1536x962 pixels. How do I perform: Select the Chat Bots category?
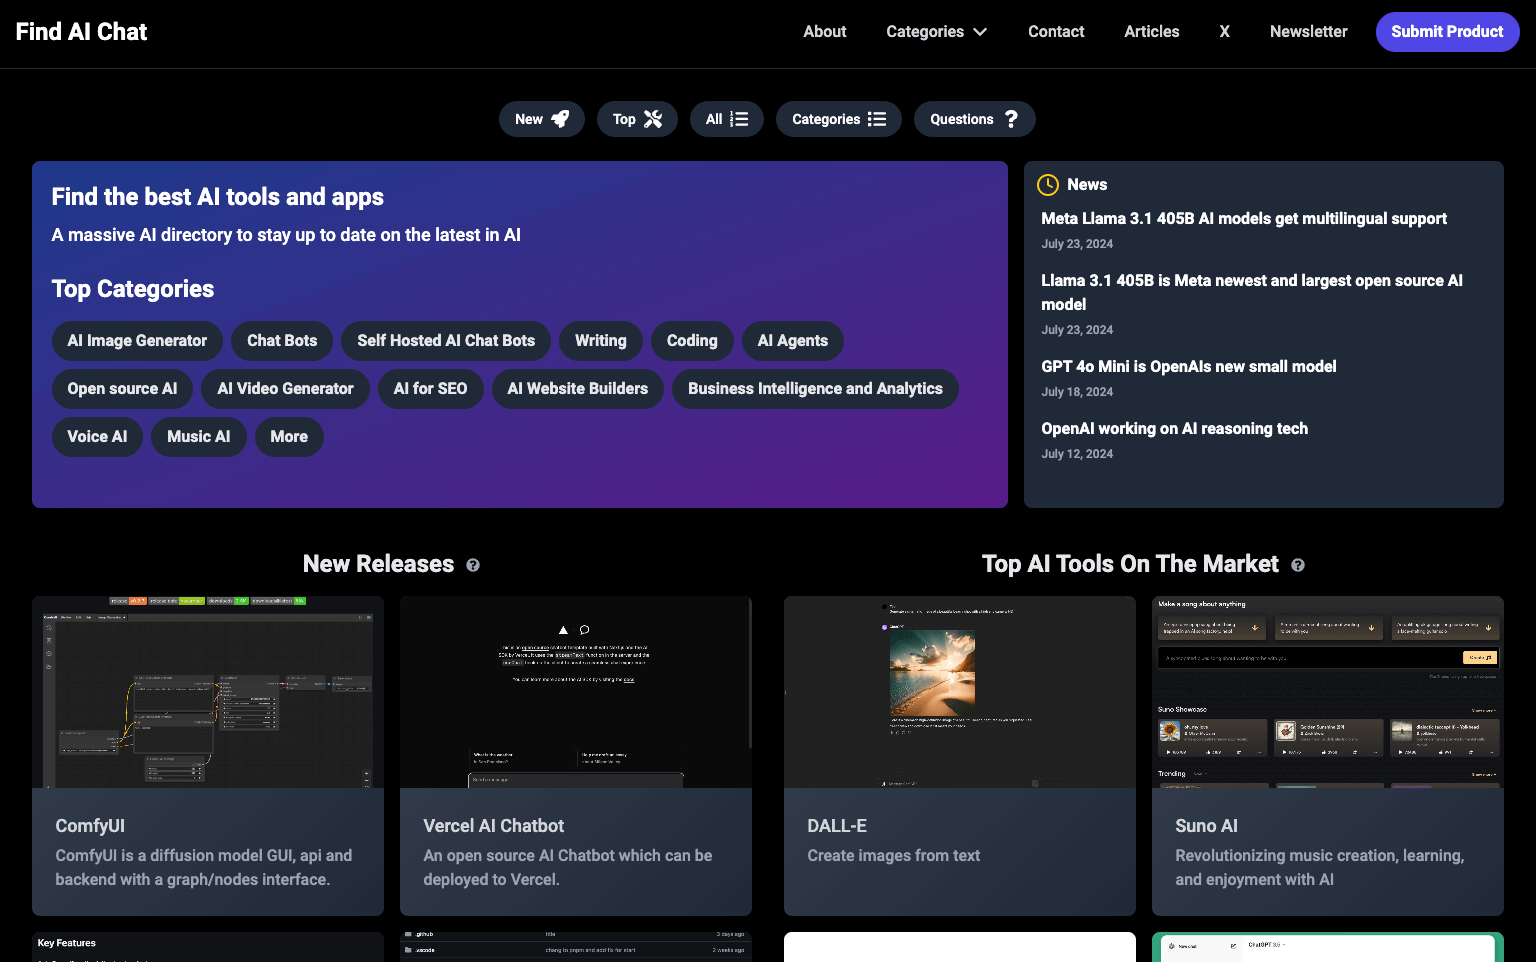click(x=282, y=341)
